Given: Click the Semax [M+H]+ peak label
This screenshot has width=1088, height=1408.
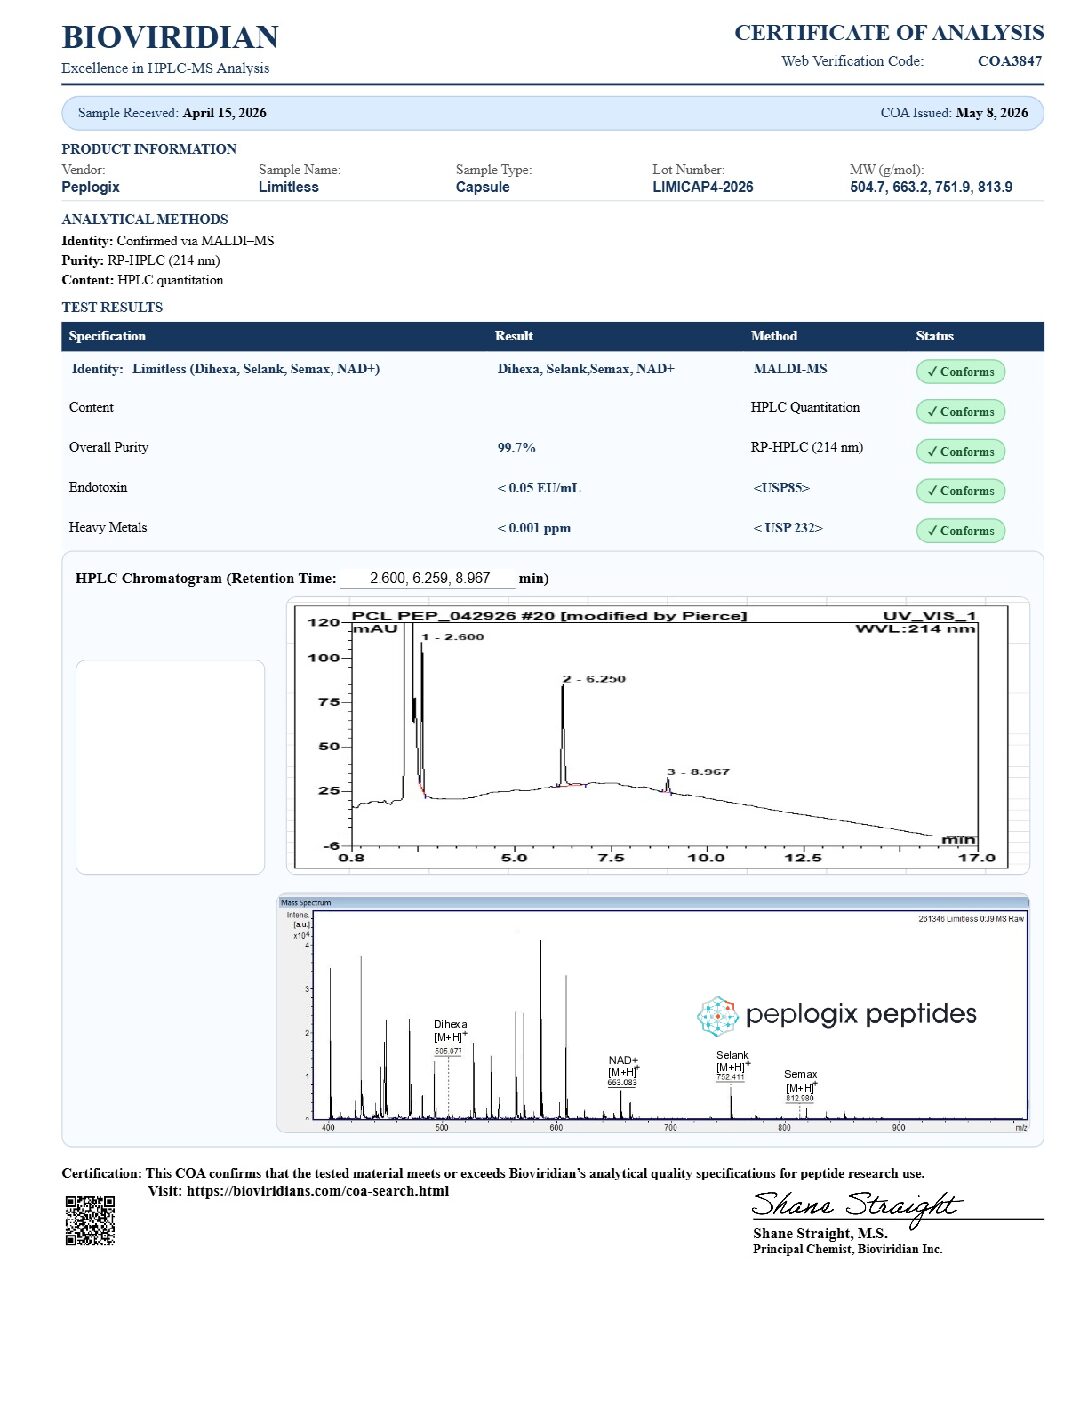Looking at the screenshot, I should coord(800,1086).
